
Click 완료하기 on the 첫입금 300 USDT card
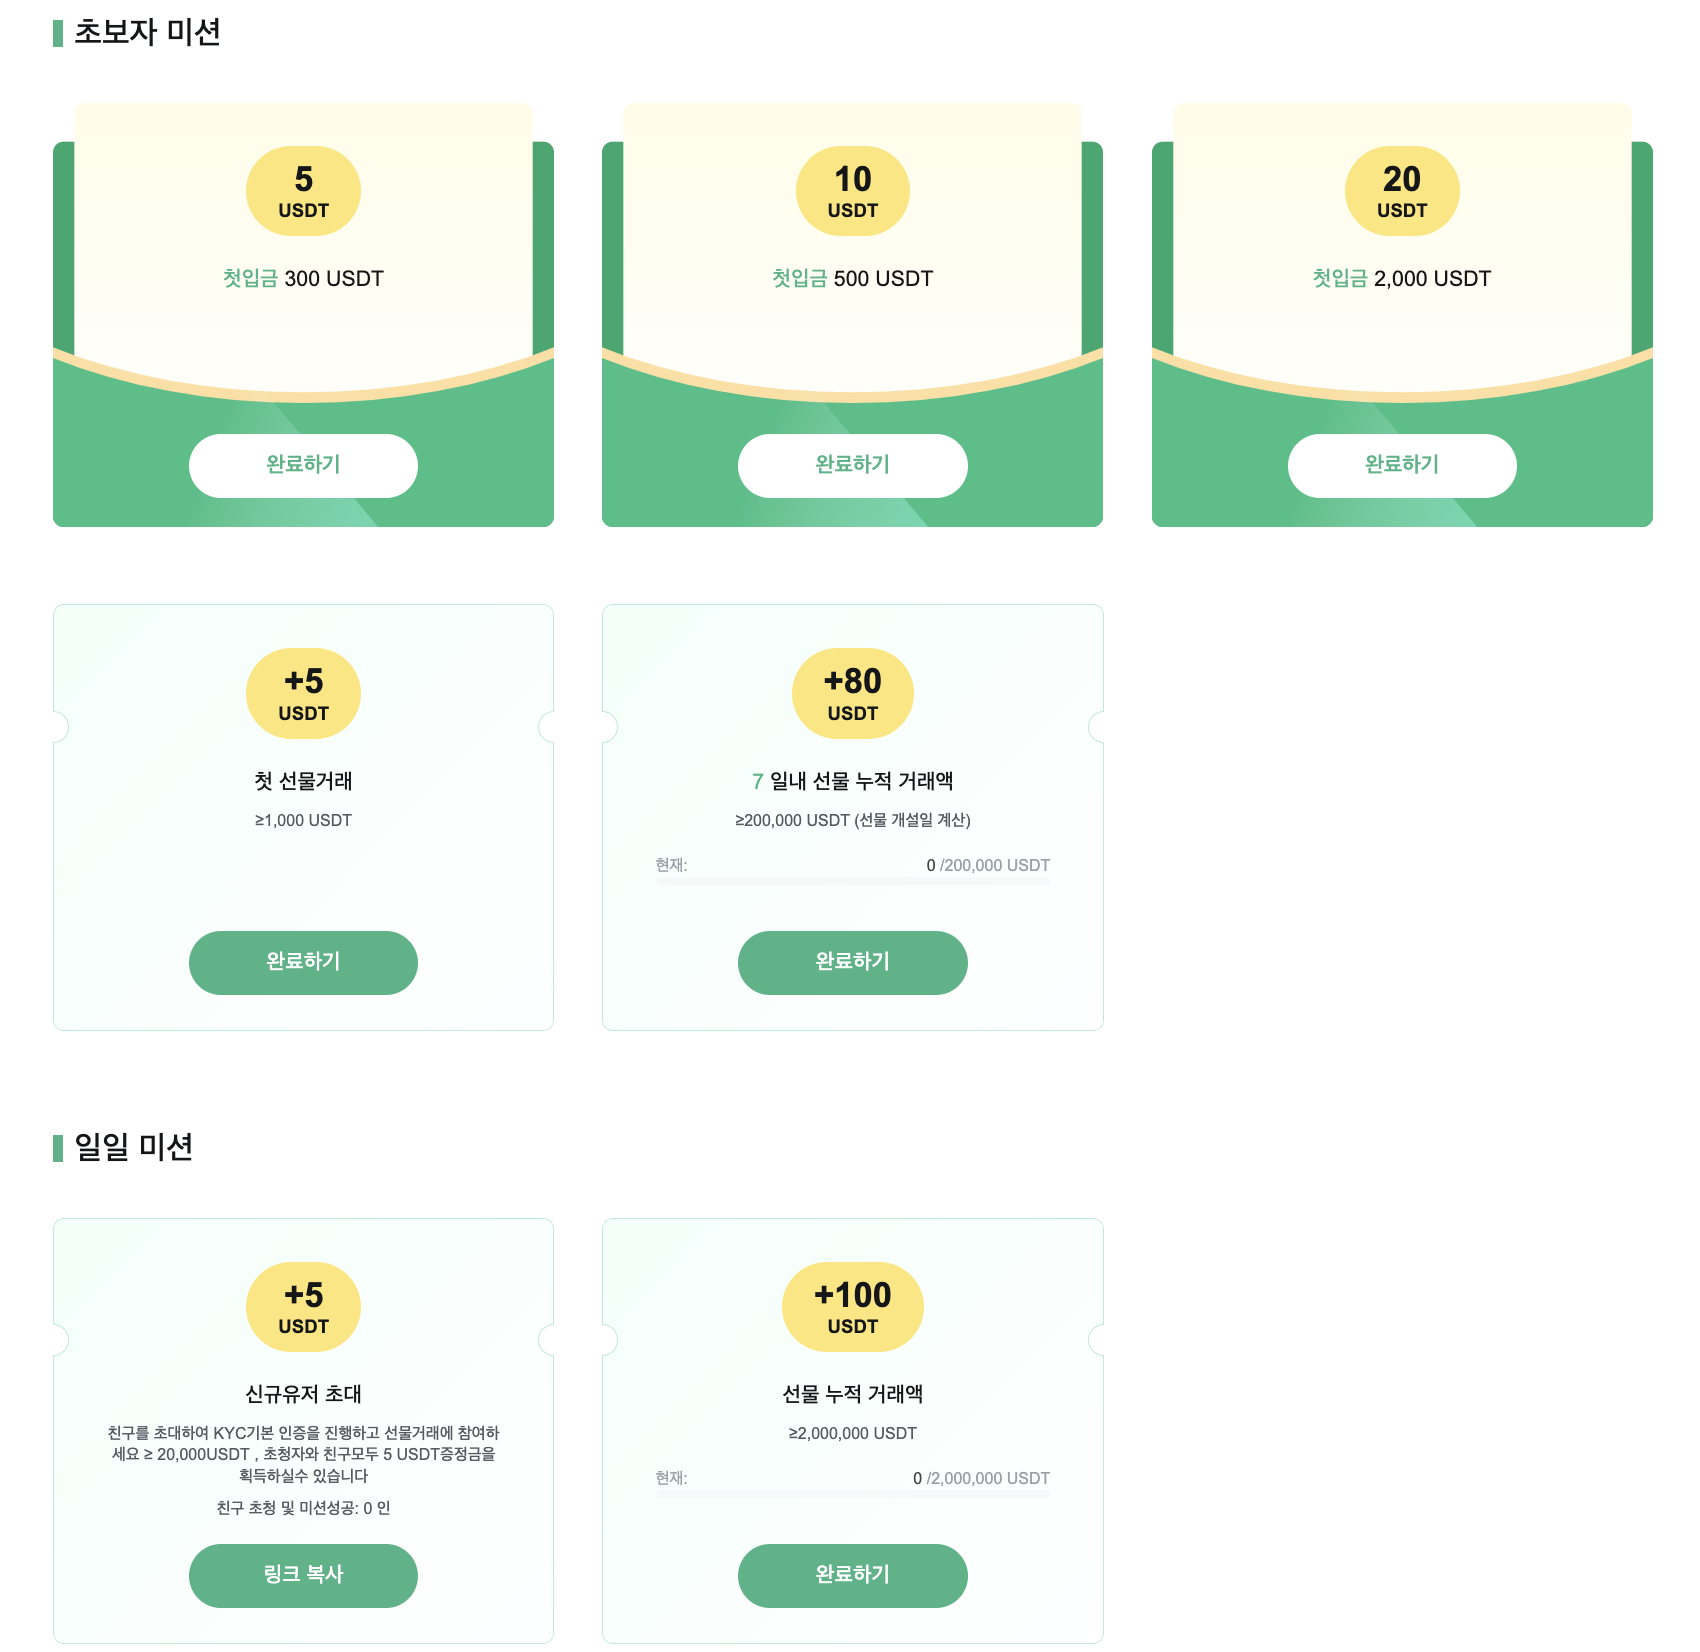303,464
